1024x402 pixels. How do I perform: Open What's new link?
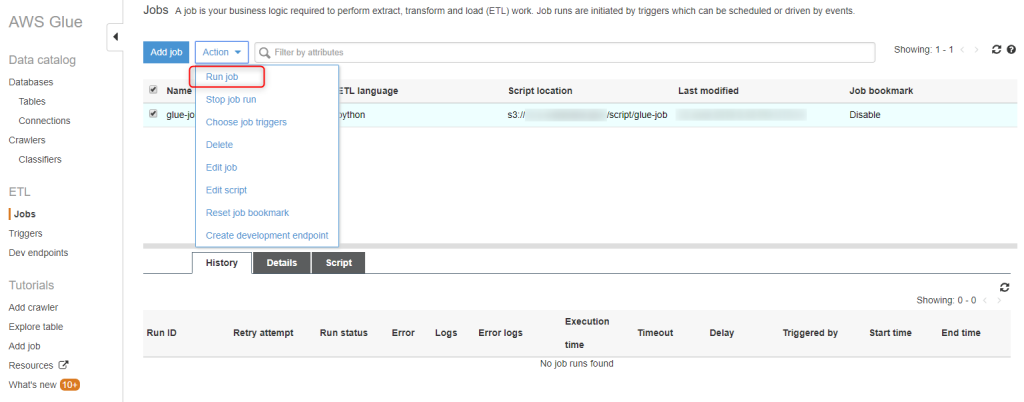(x=33, y=385)
